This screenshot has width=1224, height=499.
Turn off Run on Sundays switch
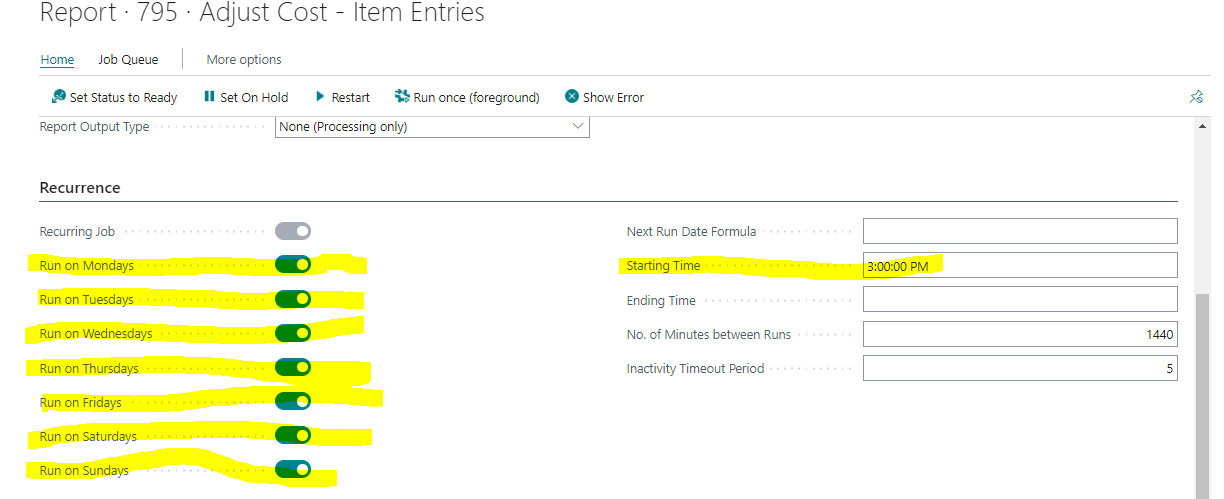click(293, 469)
